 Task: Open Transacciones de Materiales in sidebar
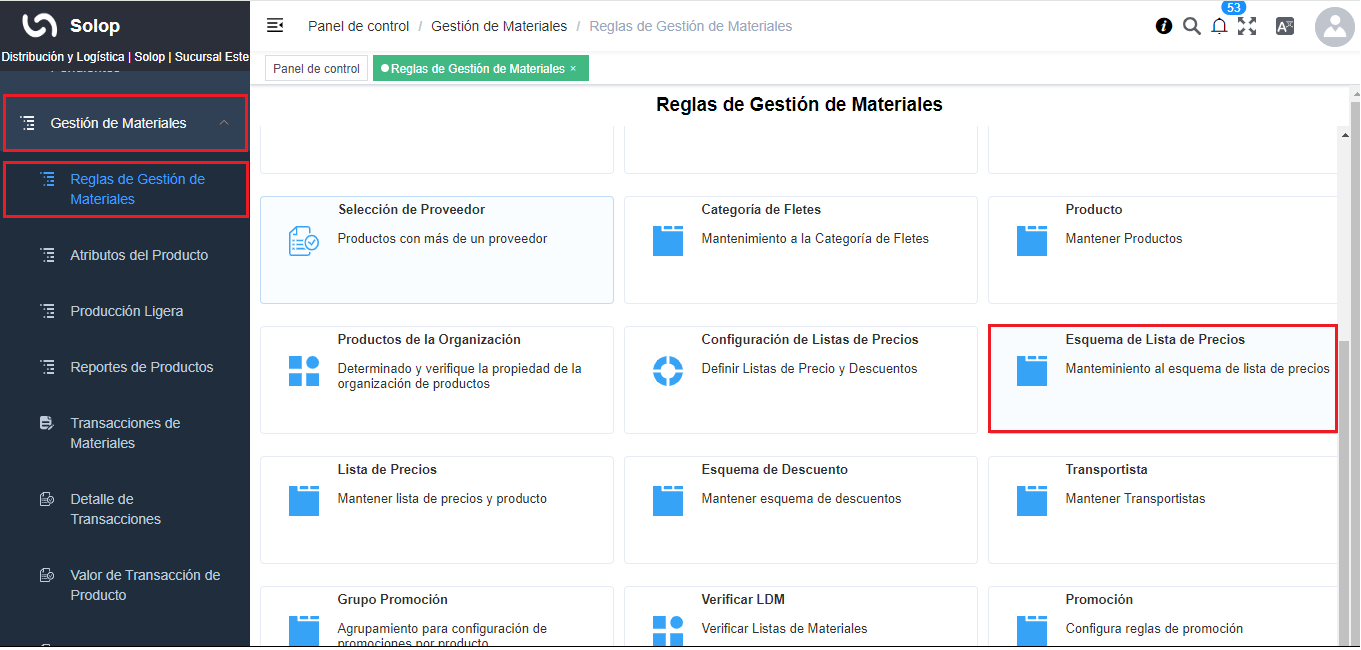coord(125,433)
